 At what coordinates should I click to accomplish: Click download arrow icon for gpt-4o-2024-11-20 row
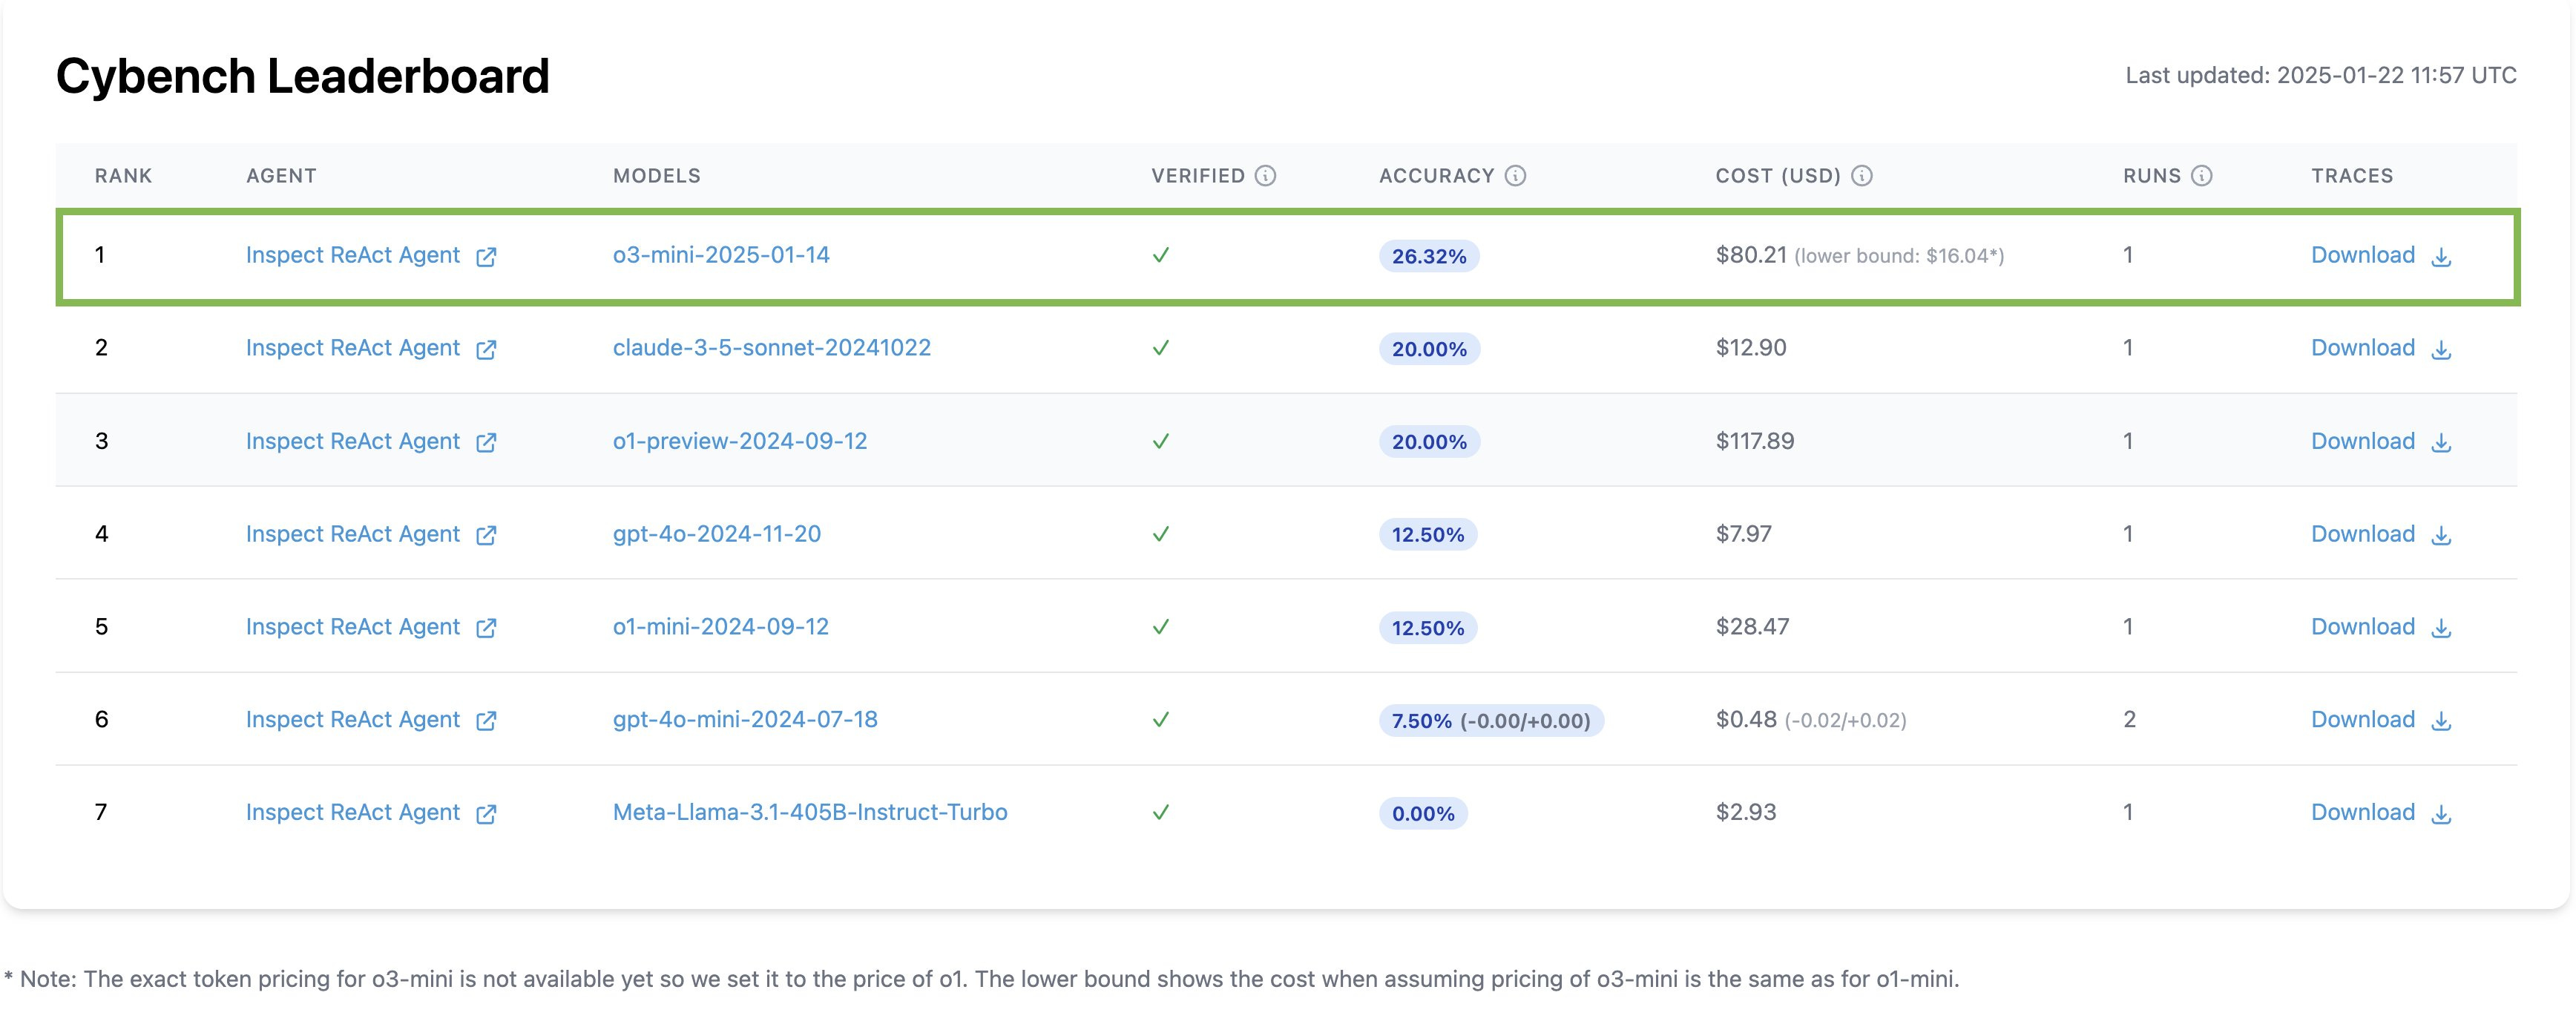coord(2441,535)
